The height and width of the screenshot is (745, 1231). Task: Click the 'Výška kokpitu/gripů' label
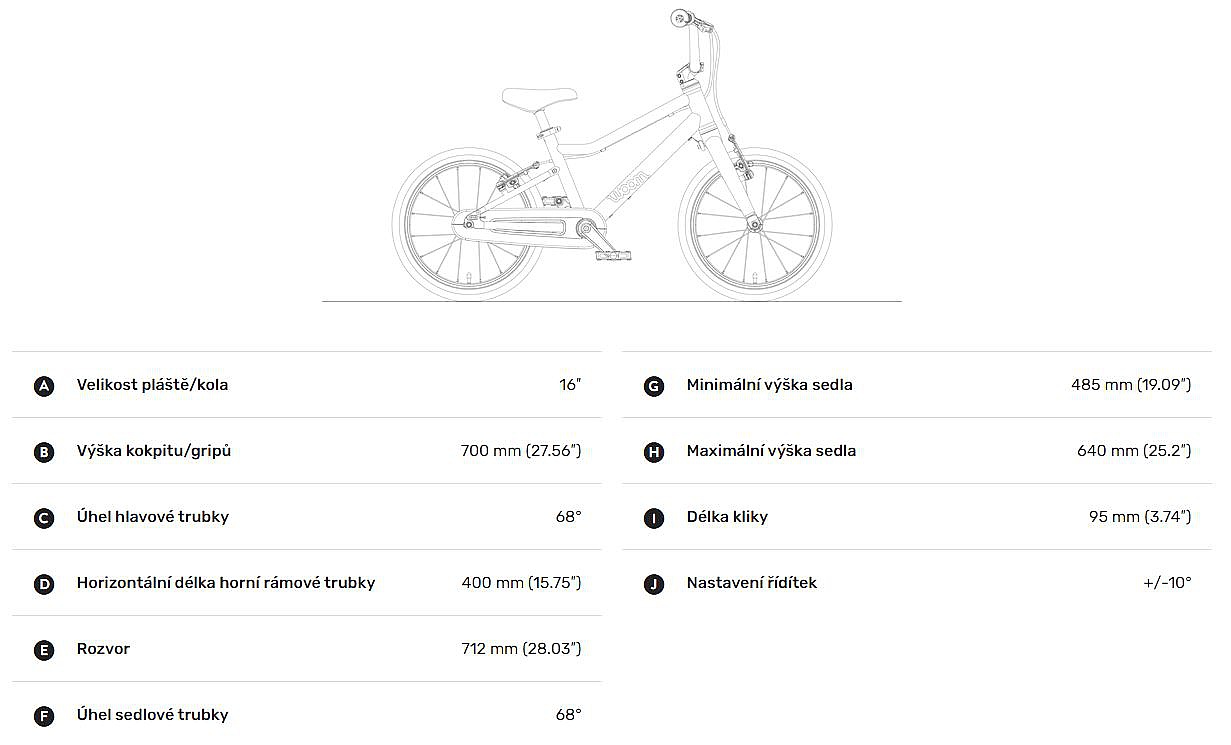click(x=154, y=451)
